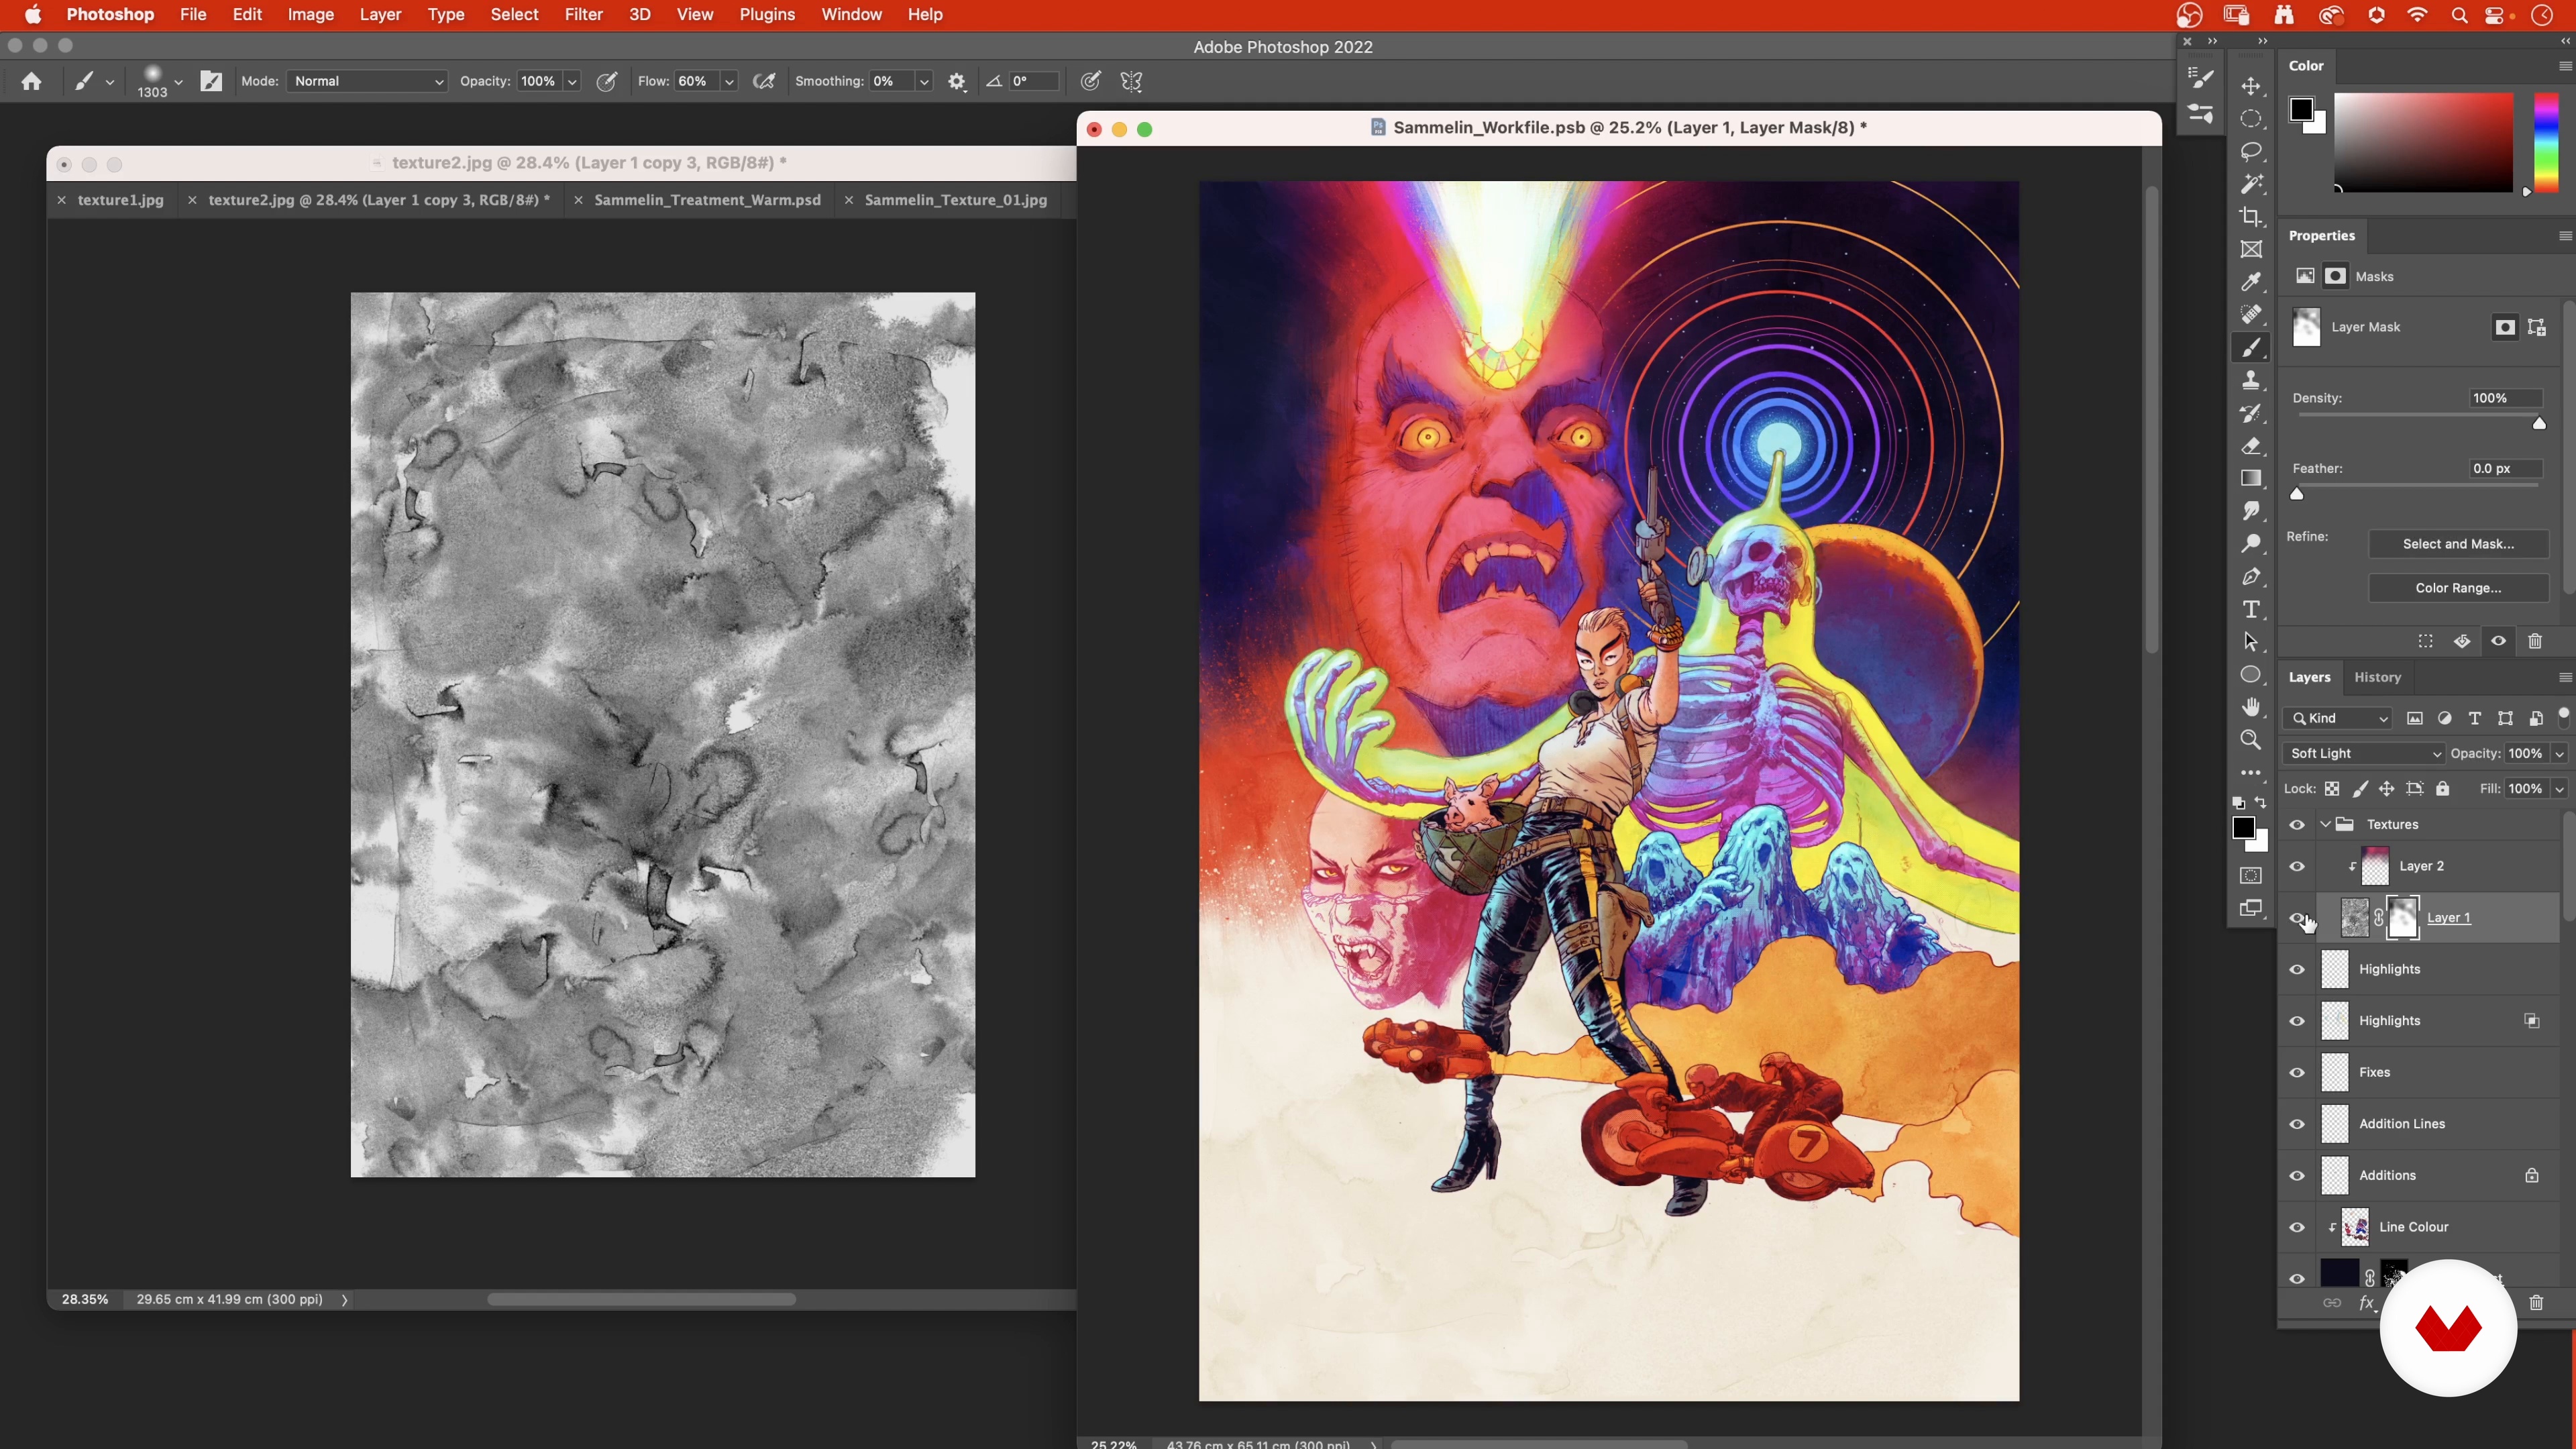Open the brush settings gear in options bar
The width and height of the screenshot is (2576, 1449).
(x=957, y=82)
